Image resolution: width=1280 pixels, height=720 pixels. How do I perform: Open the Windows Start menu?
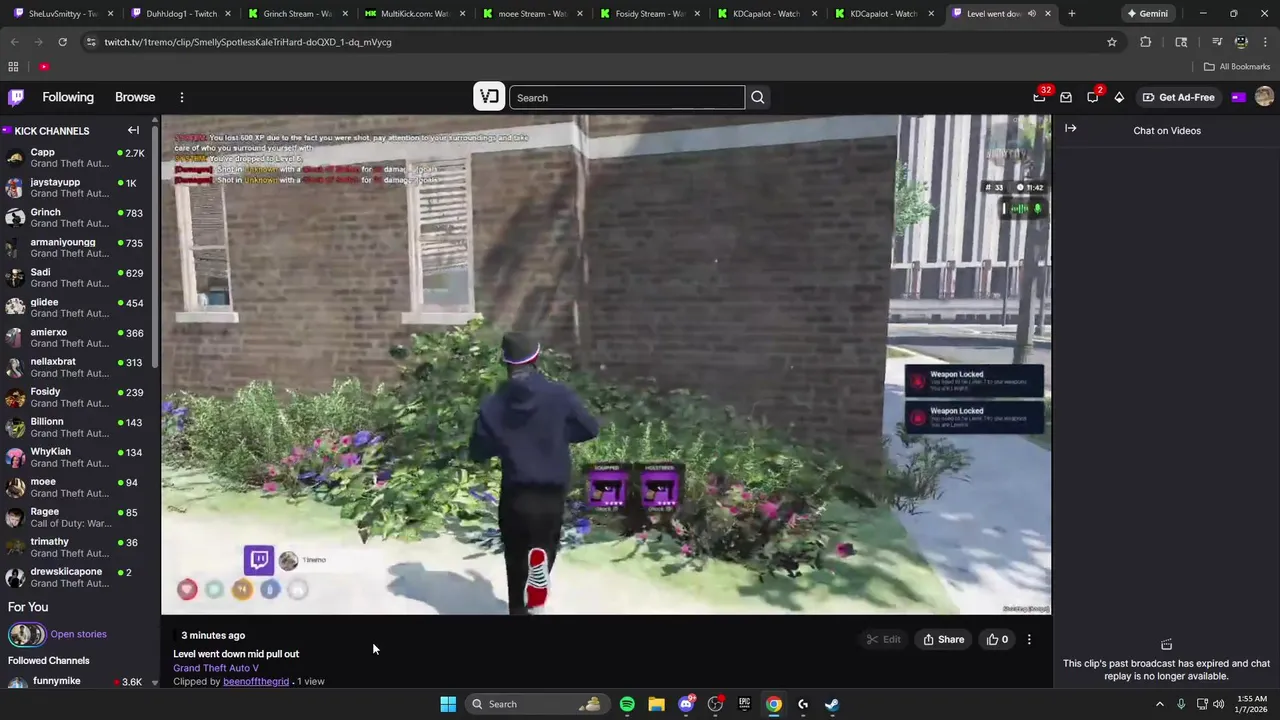[448, 704]
